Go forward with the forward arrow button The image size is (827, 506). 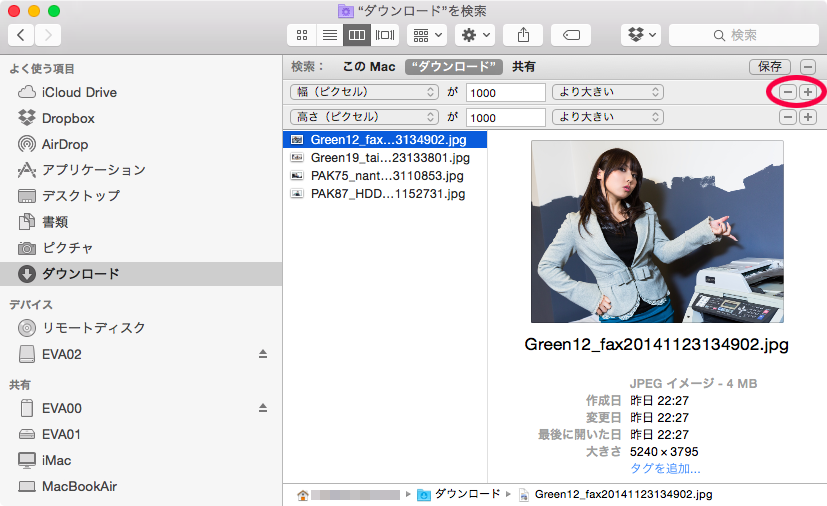(48, 35)
